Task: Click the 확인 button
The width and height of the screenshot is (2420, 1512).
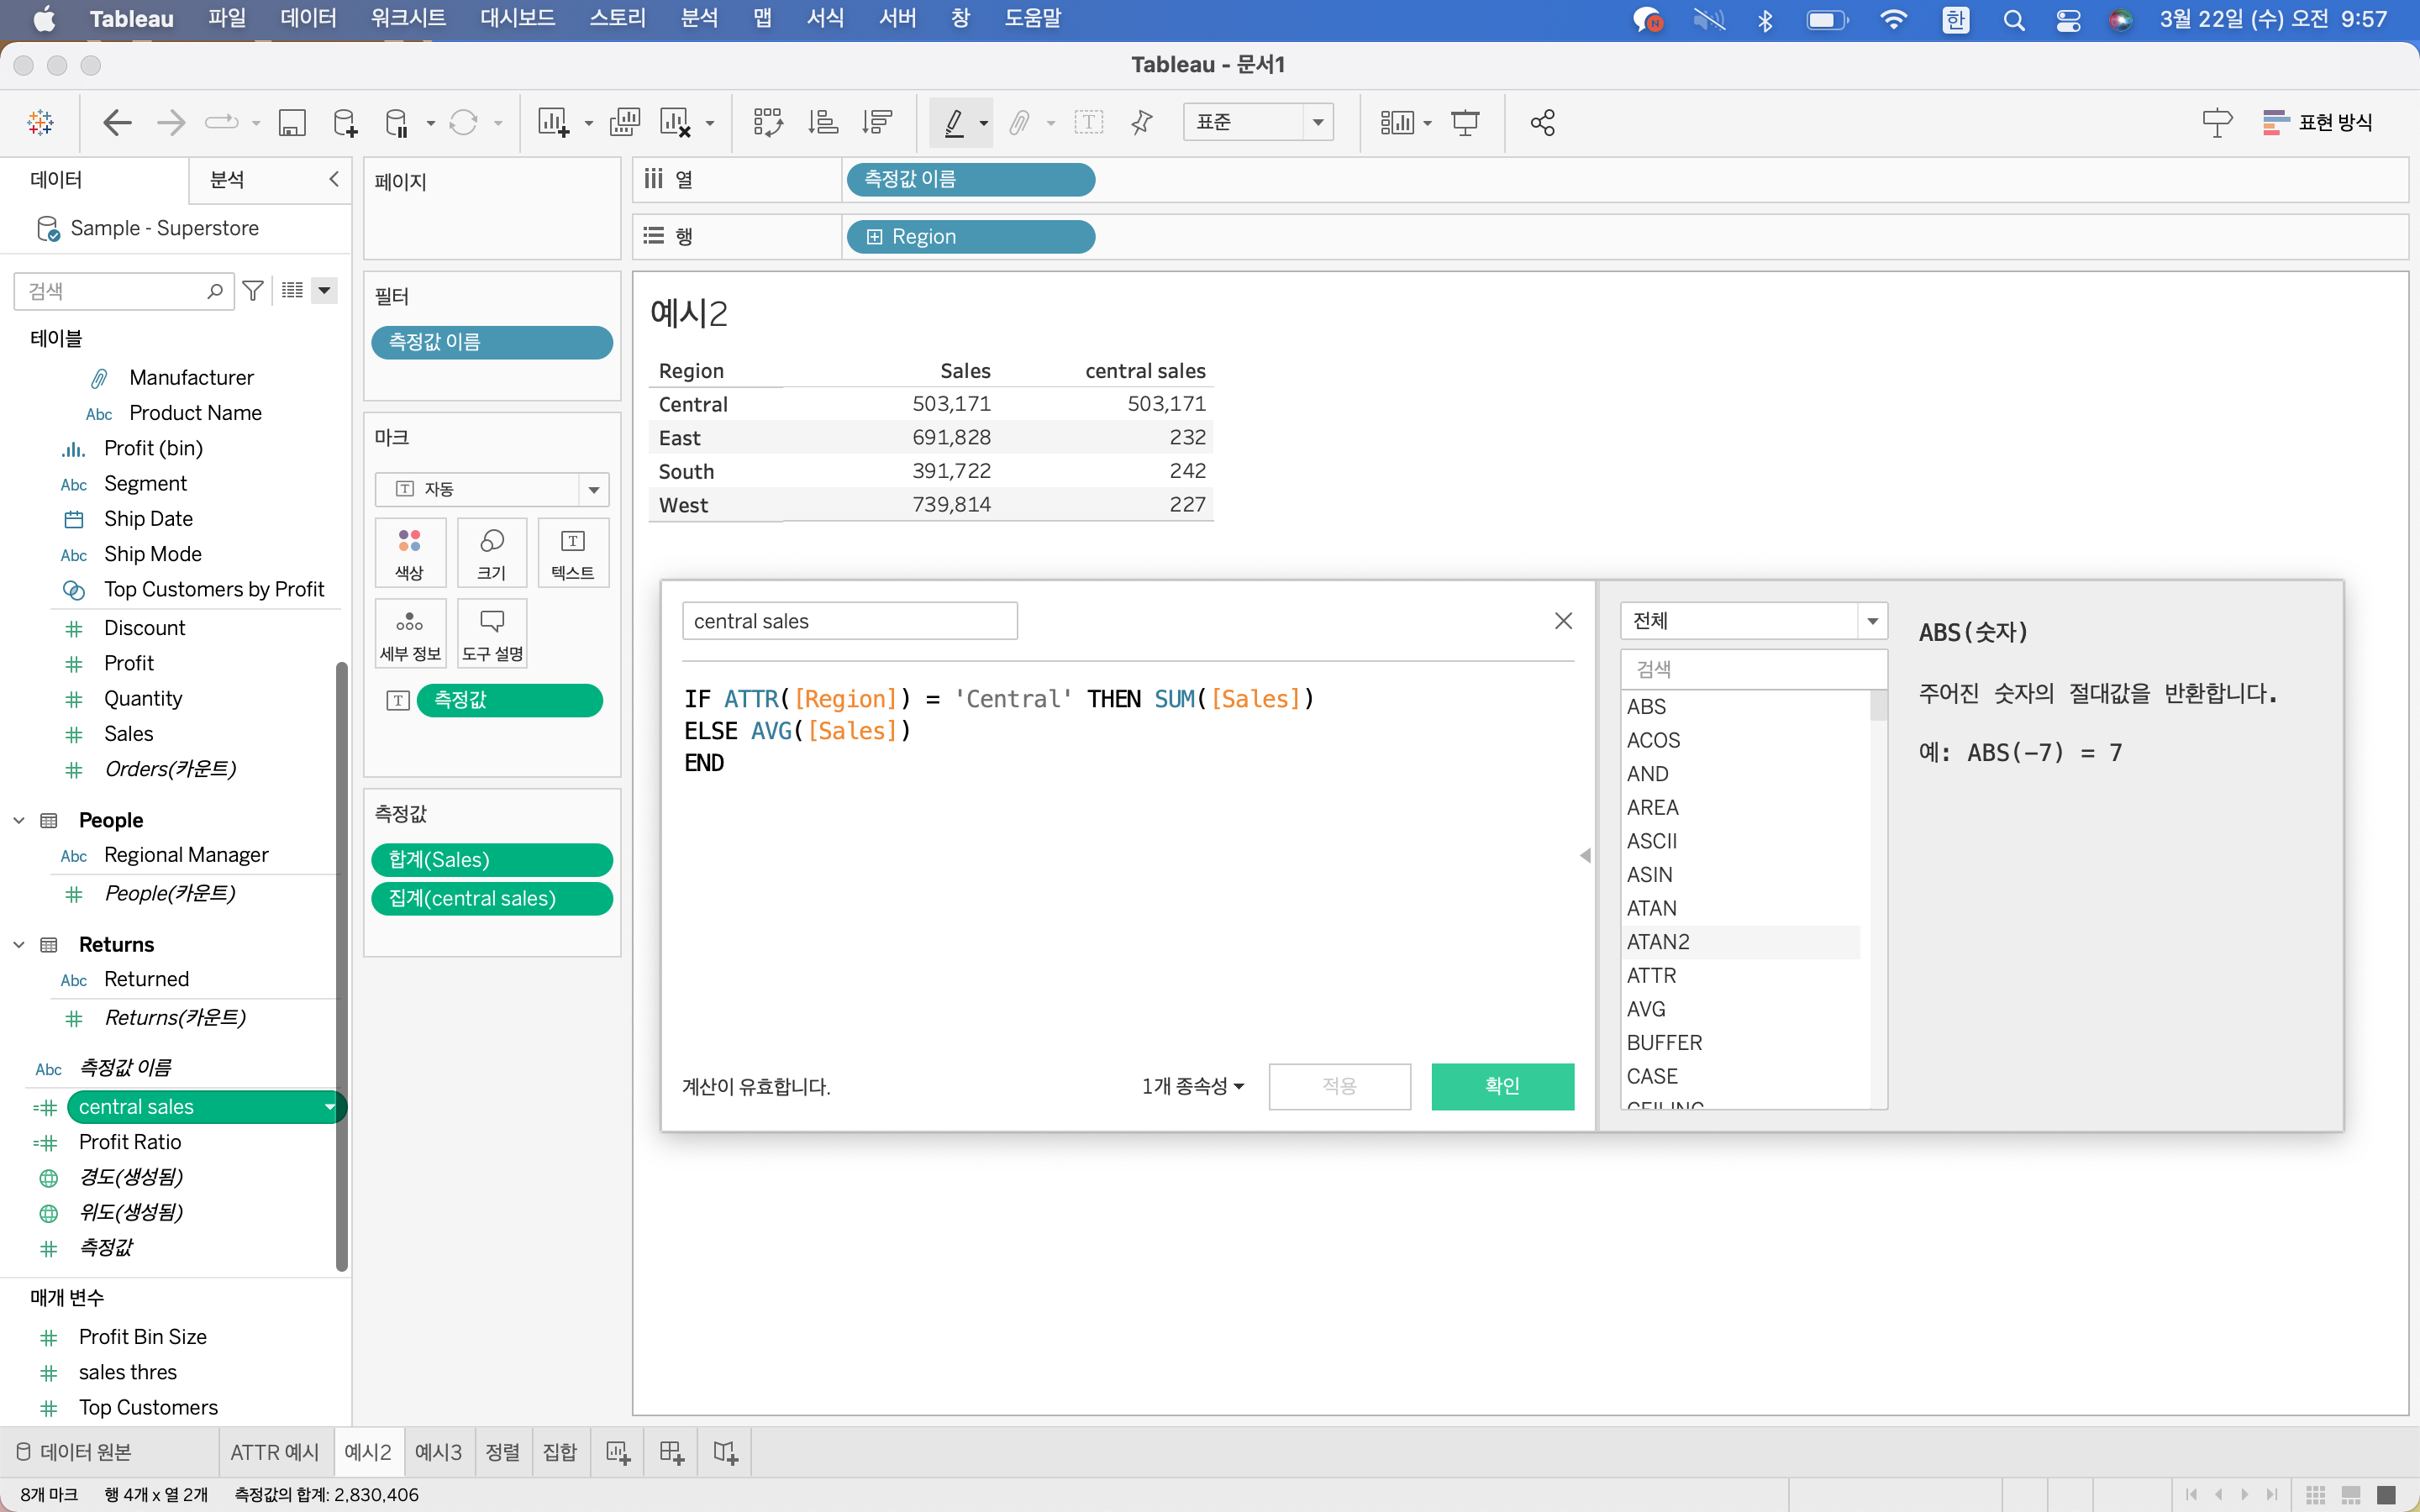Action: click(x=1501, y=1086)
